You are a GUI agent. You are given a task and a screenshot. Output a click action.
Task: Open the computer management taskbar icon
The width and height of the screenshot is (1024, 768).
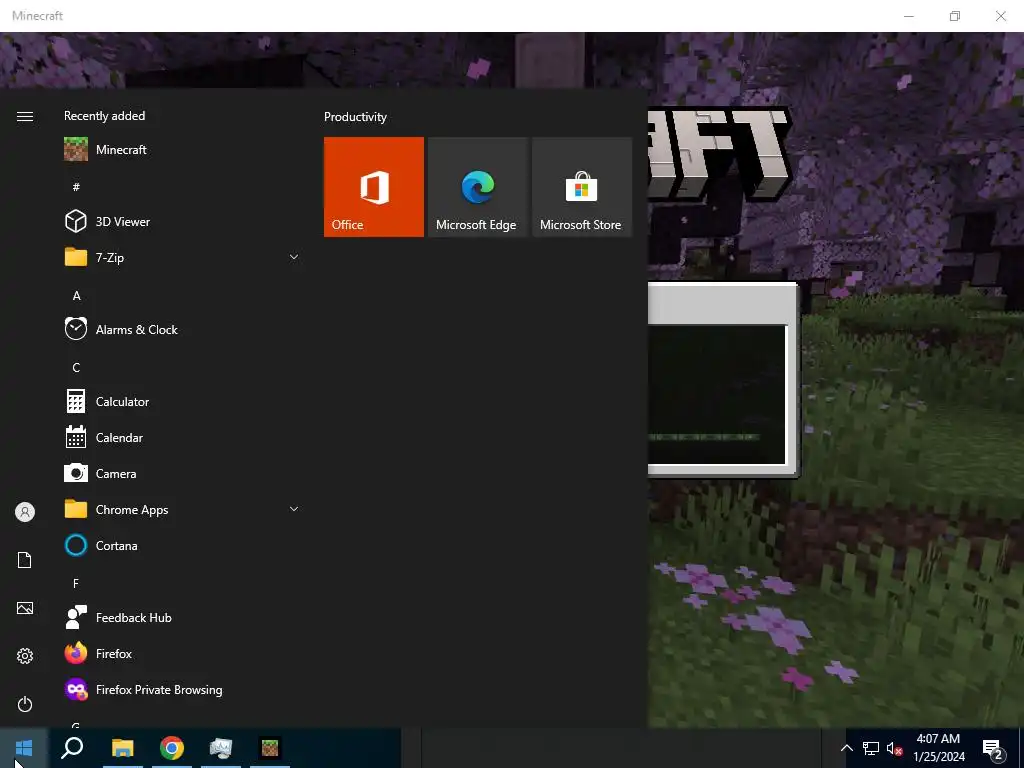tap(221, 748)
